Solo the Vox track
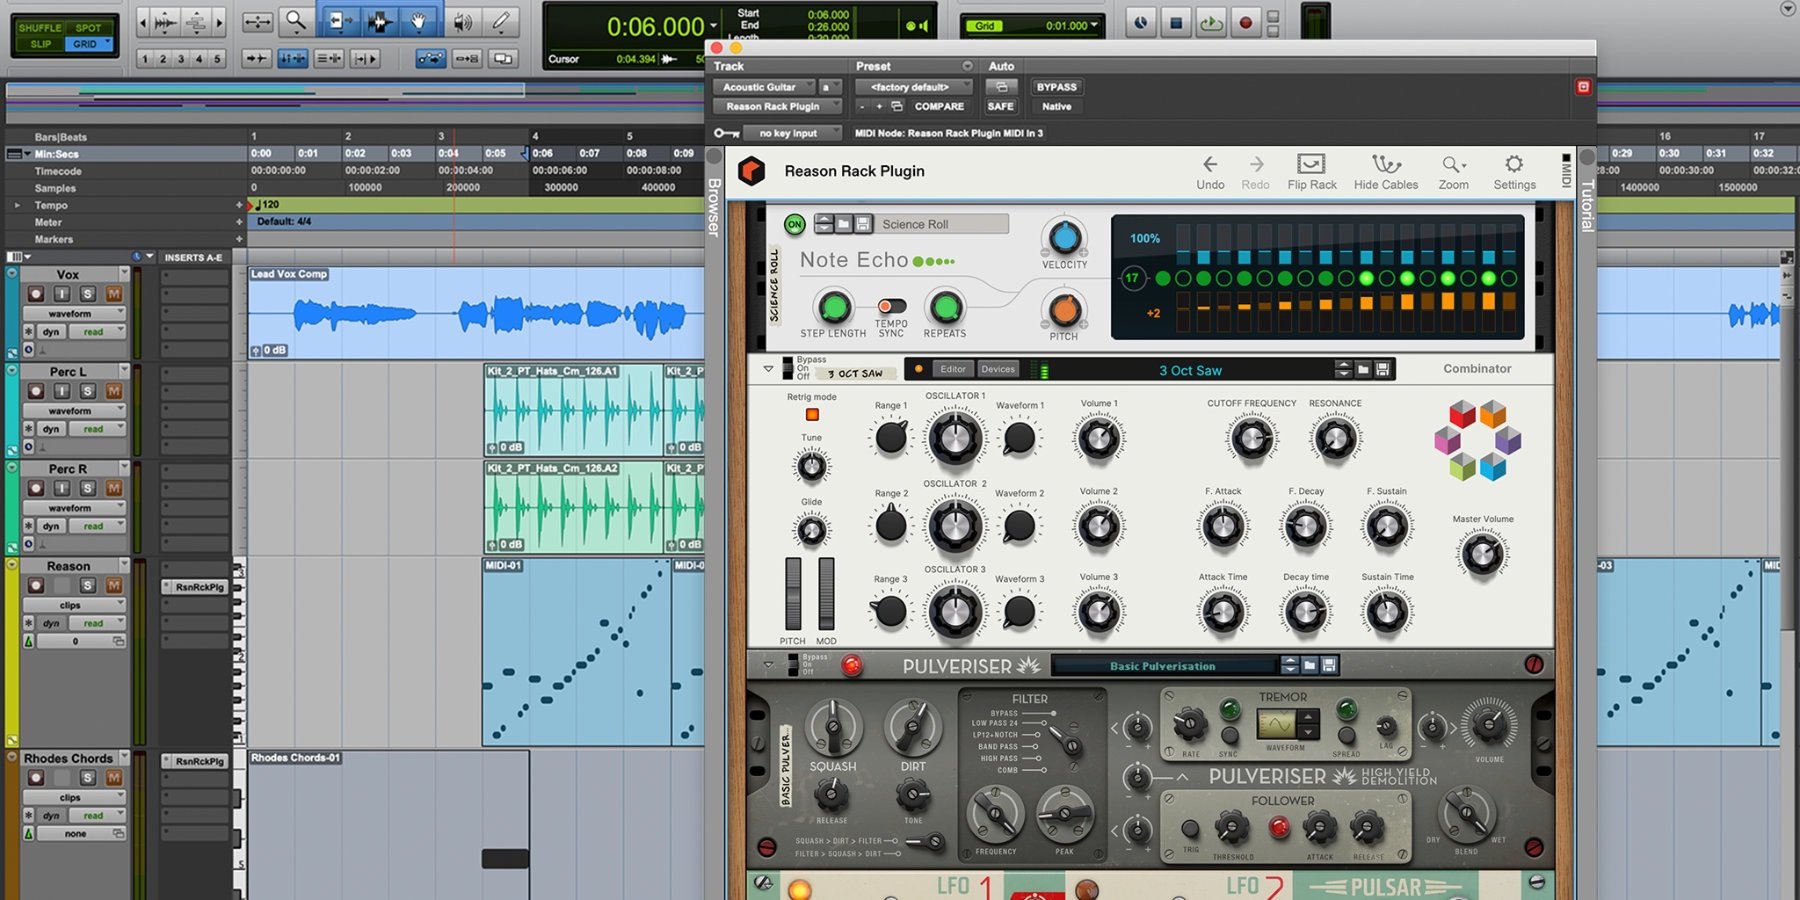 (88, 293)
